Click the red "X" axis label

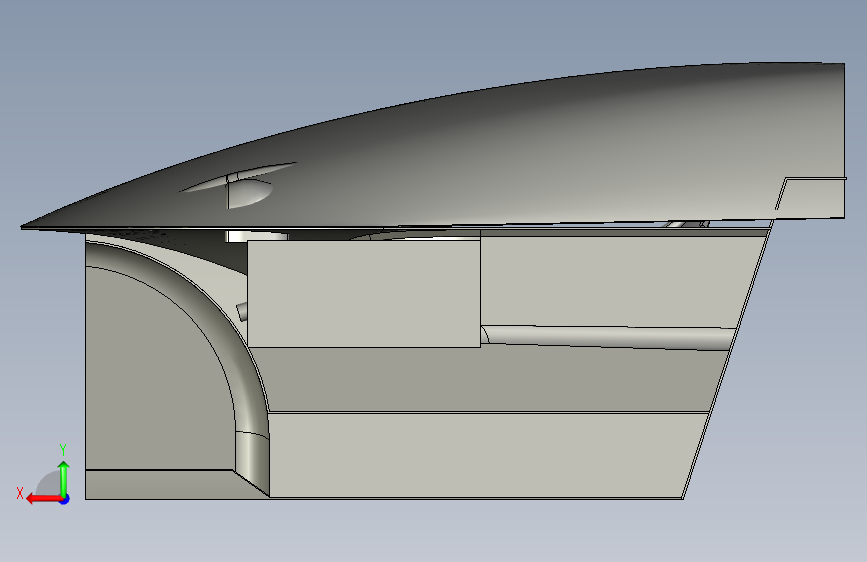[20, 493]
